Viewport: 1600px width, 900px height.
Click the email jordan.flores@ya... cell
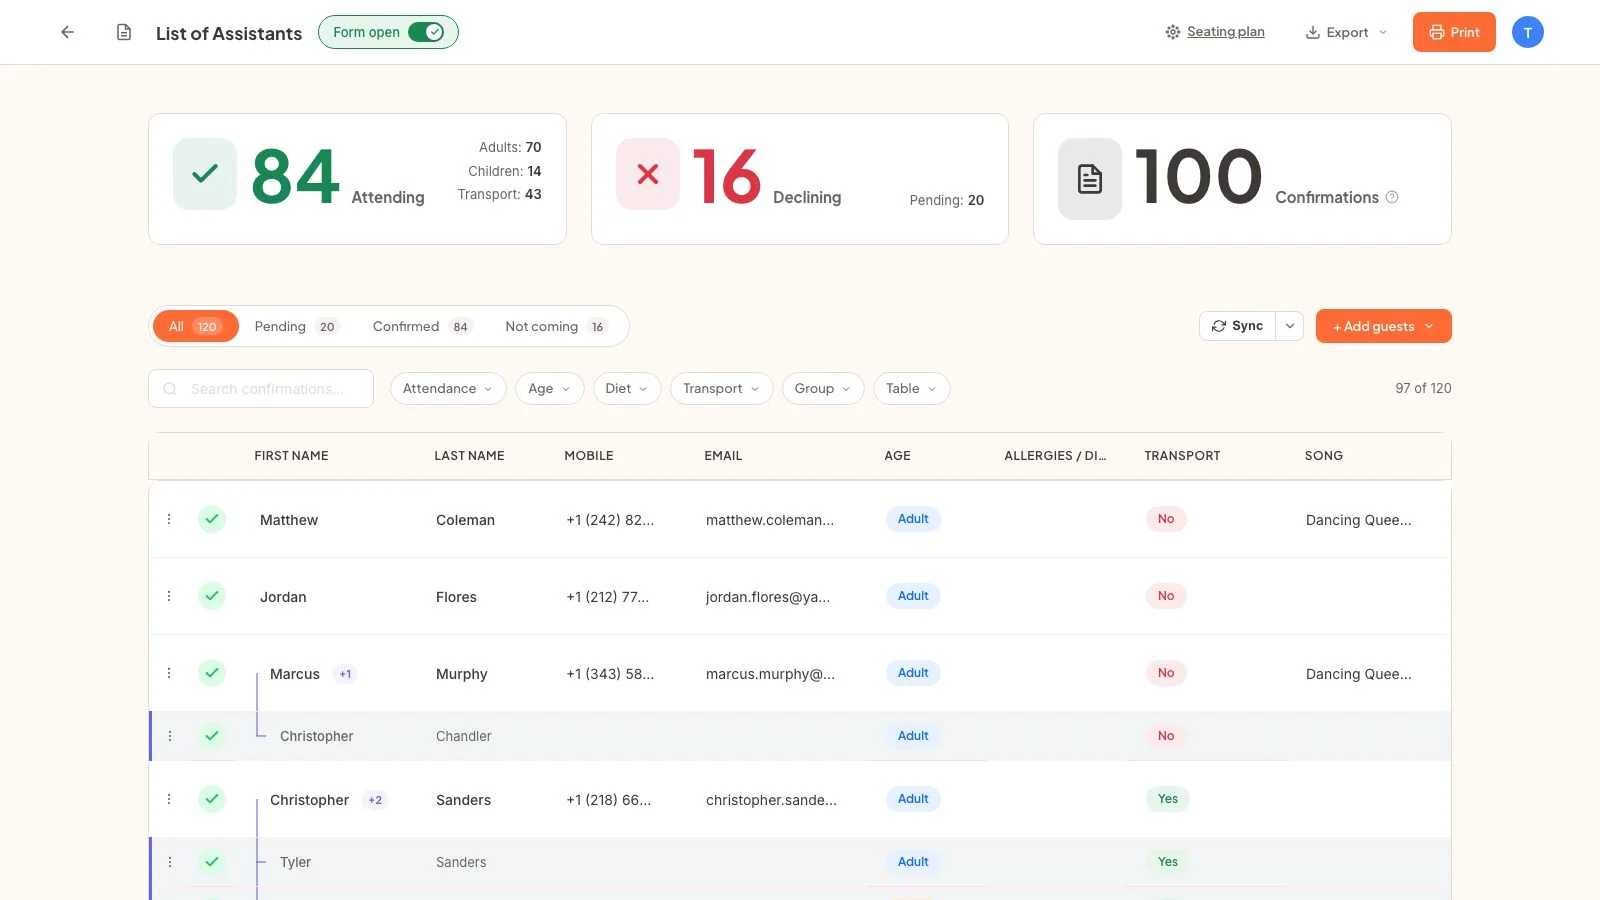tap(768, 597)
